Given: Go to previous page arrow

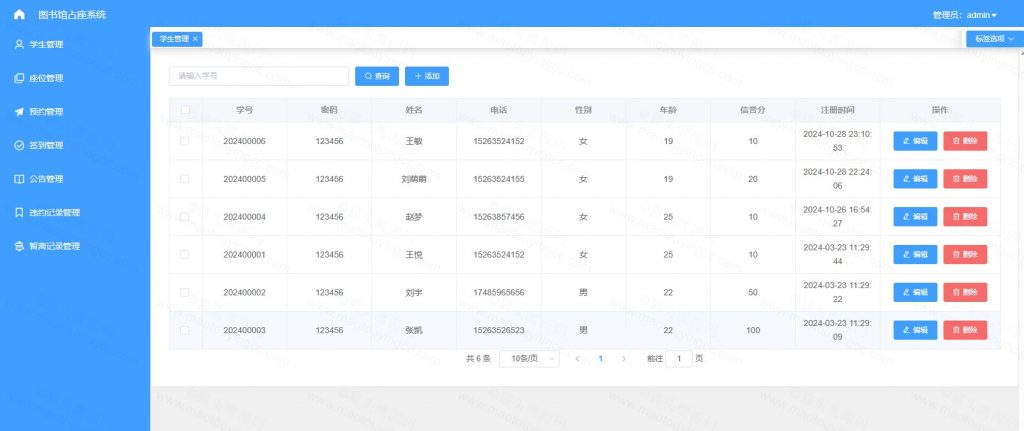Looking at the screenshot, I should coord(577,359).
